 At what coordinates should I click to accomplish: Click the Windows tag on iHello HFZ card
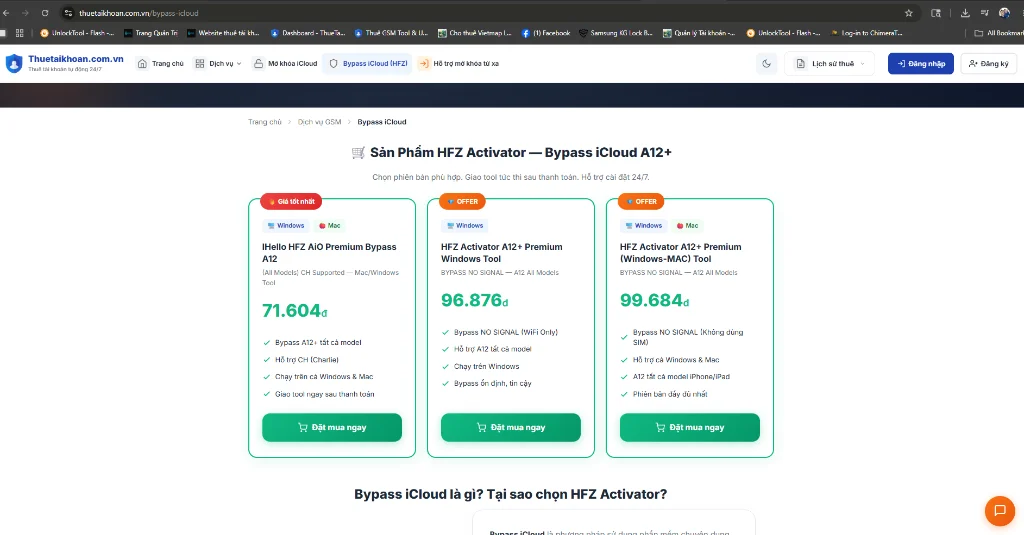click(286, 226)
